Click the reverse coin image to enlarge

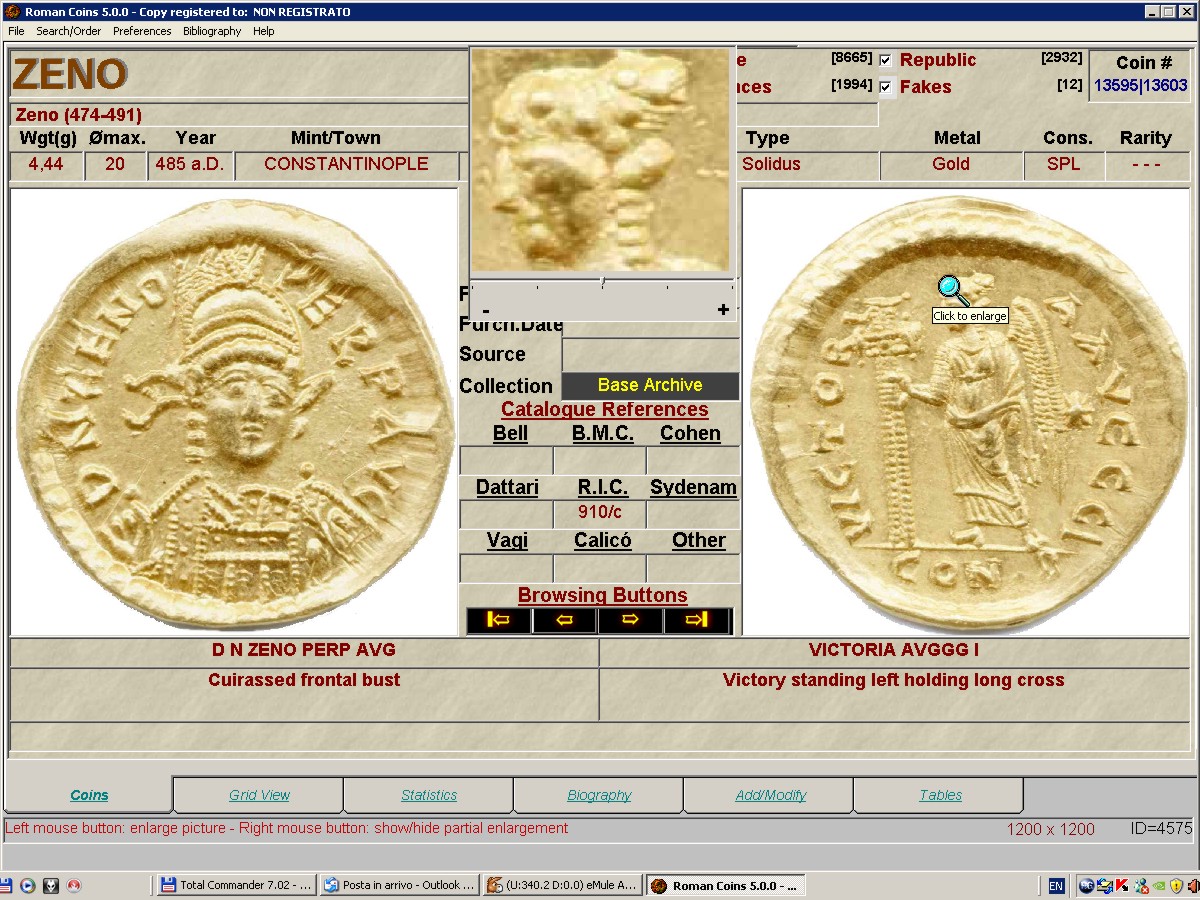tap(966, 411)
